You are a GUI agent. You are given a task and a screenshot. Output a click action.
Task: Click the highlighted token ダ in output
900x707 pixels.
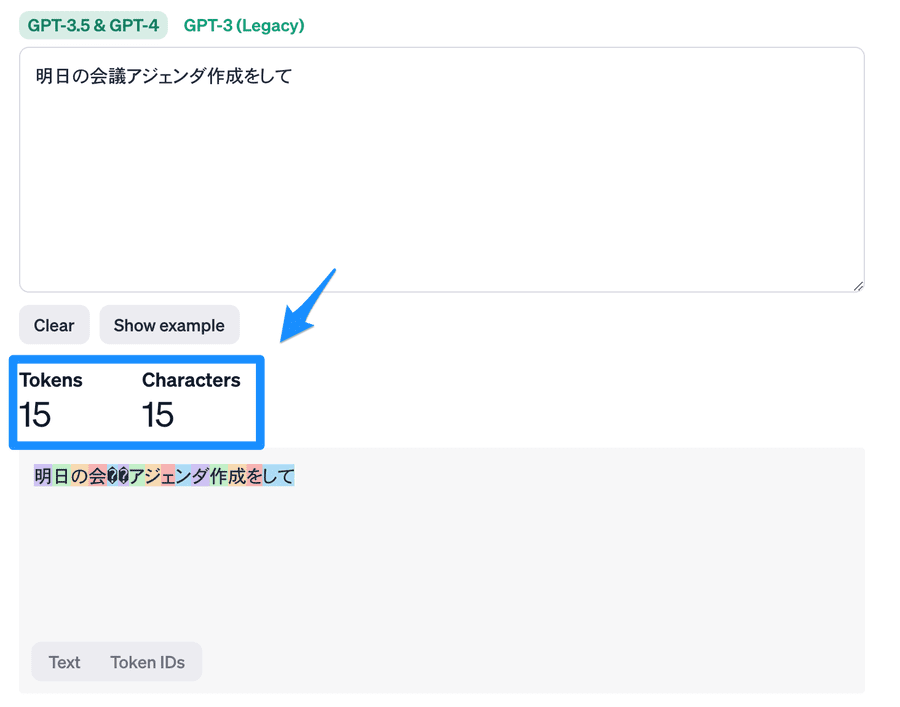[x=200, y=476]
